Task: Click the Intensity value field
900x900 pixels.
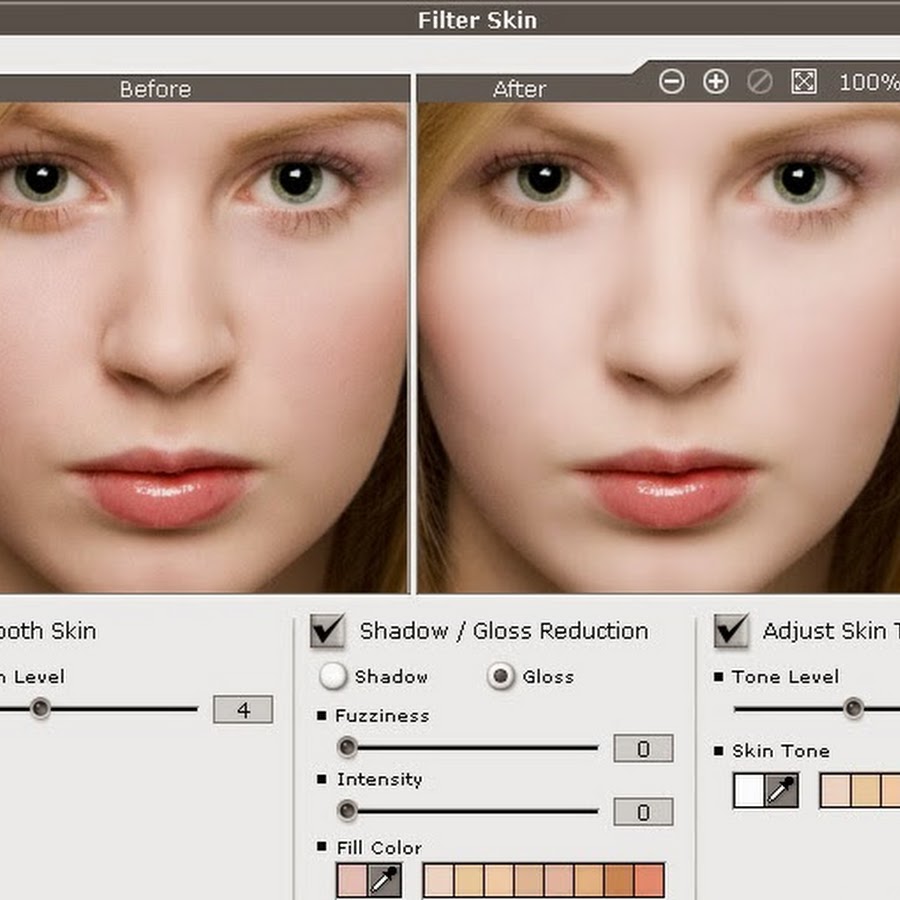Action: pyautogui.click(x=643, y=812)
